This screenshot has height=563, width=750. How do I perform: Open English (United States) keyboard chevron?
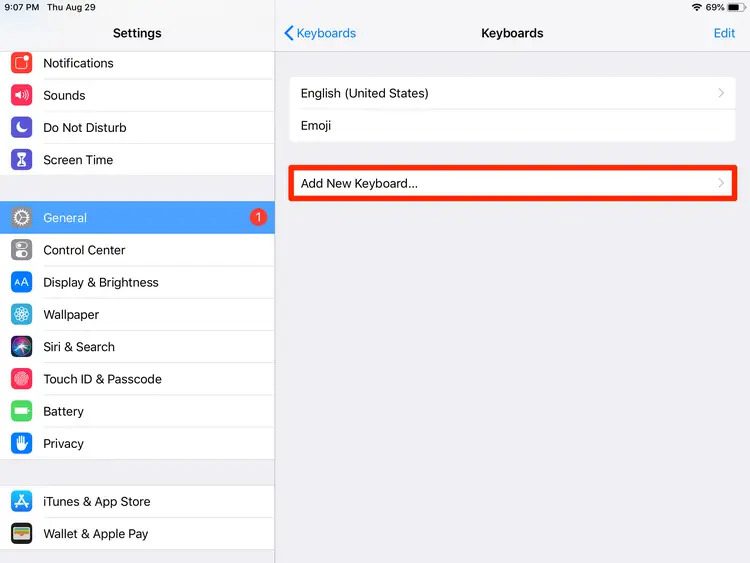[721, 93]
